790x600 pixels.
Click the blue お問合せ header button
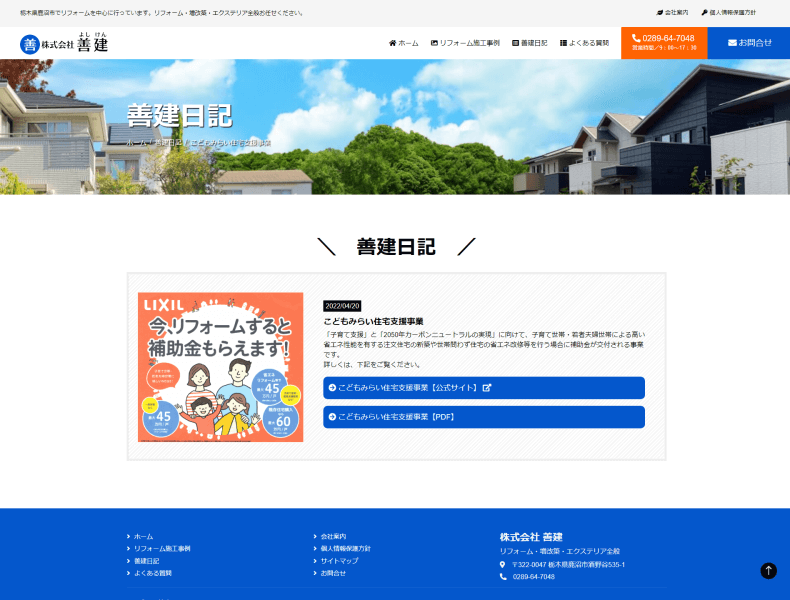pos(749,43)
